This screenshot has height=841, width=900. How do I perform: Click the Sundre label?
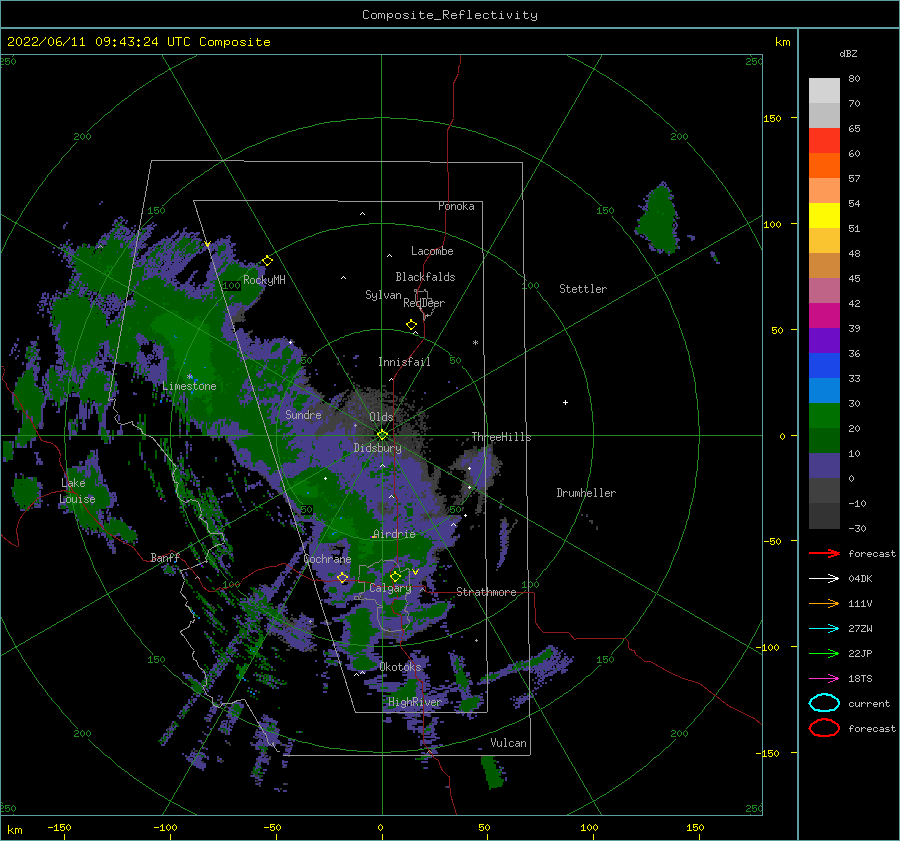303,414
